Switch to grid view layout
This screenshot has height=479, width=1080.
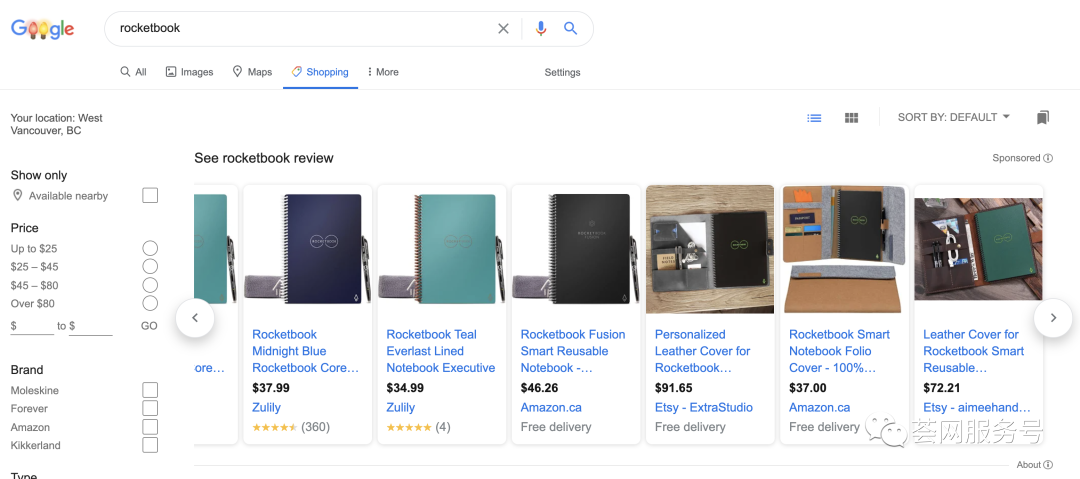(x=851, y=118)
